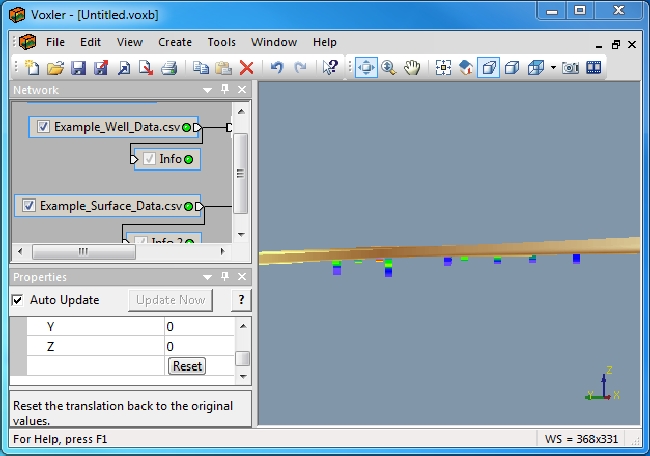
Task: Click Example_Well_Data.csv green status indicator
Action: [x=187, y=127]
